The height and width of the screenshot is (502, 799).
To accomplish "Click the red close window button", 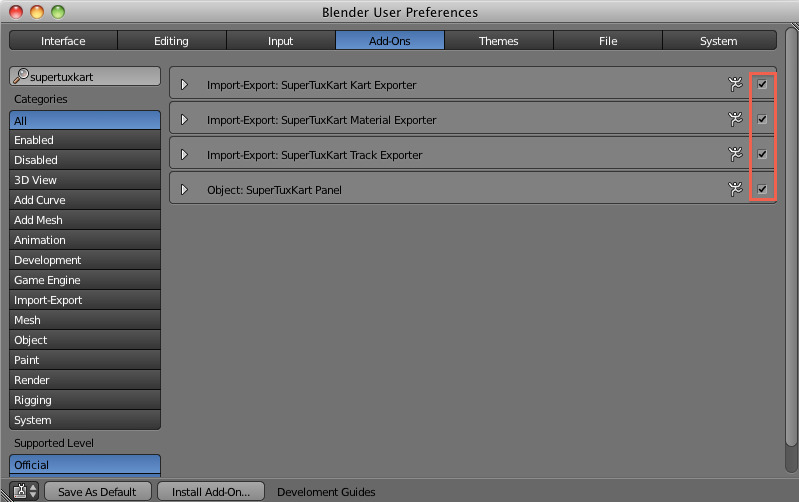I will point(16,12).
